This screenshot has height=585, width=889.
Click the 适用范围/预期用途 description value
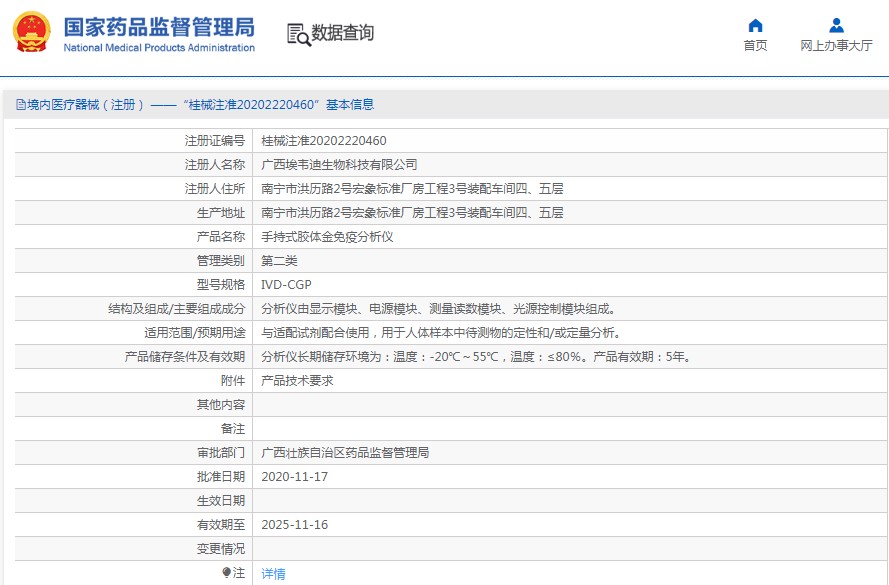pyautogui.click(x=442, y=333)
